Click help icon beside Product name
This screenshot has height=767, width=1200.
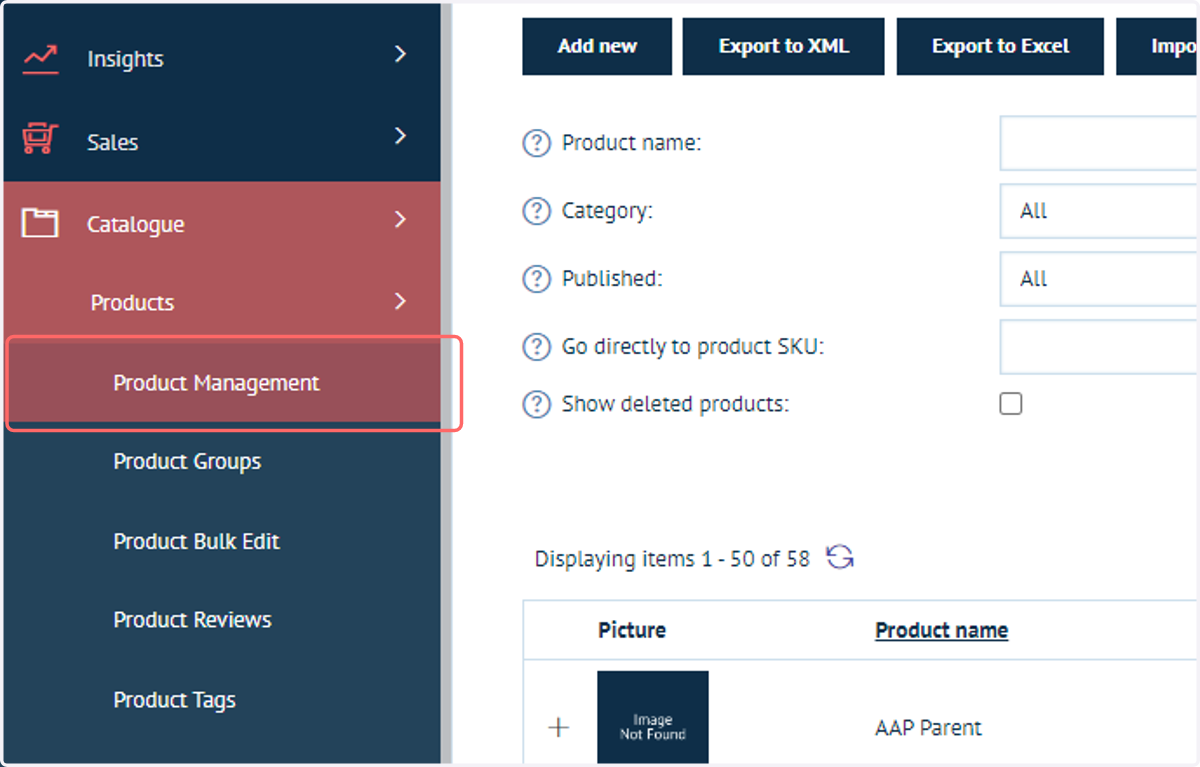(x=537, y=143)
